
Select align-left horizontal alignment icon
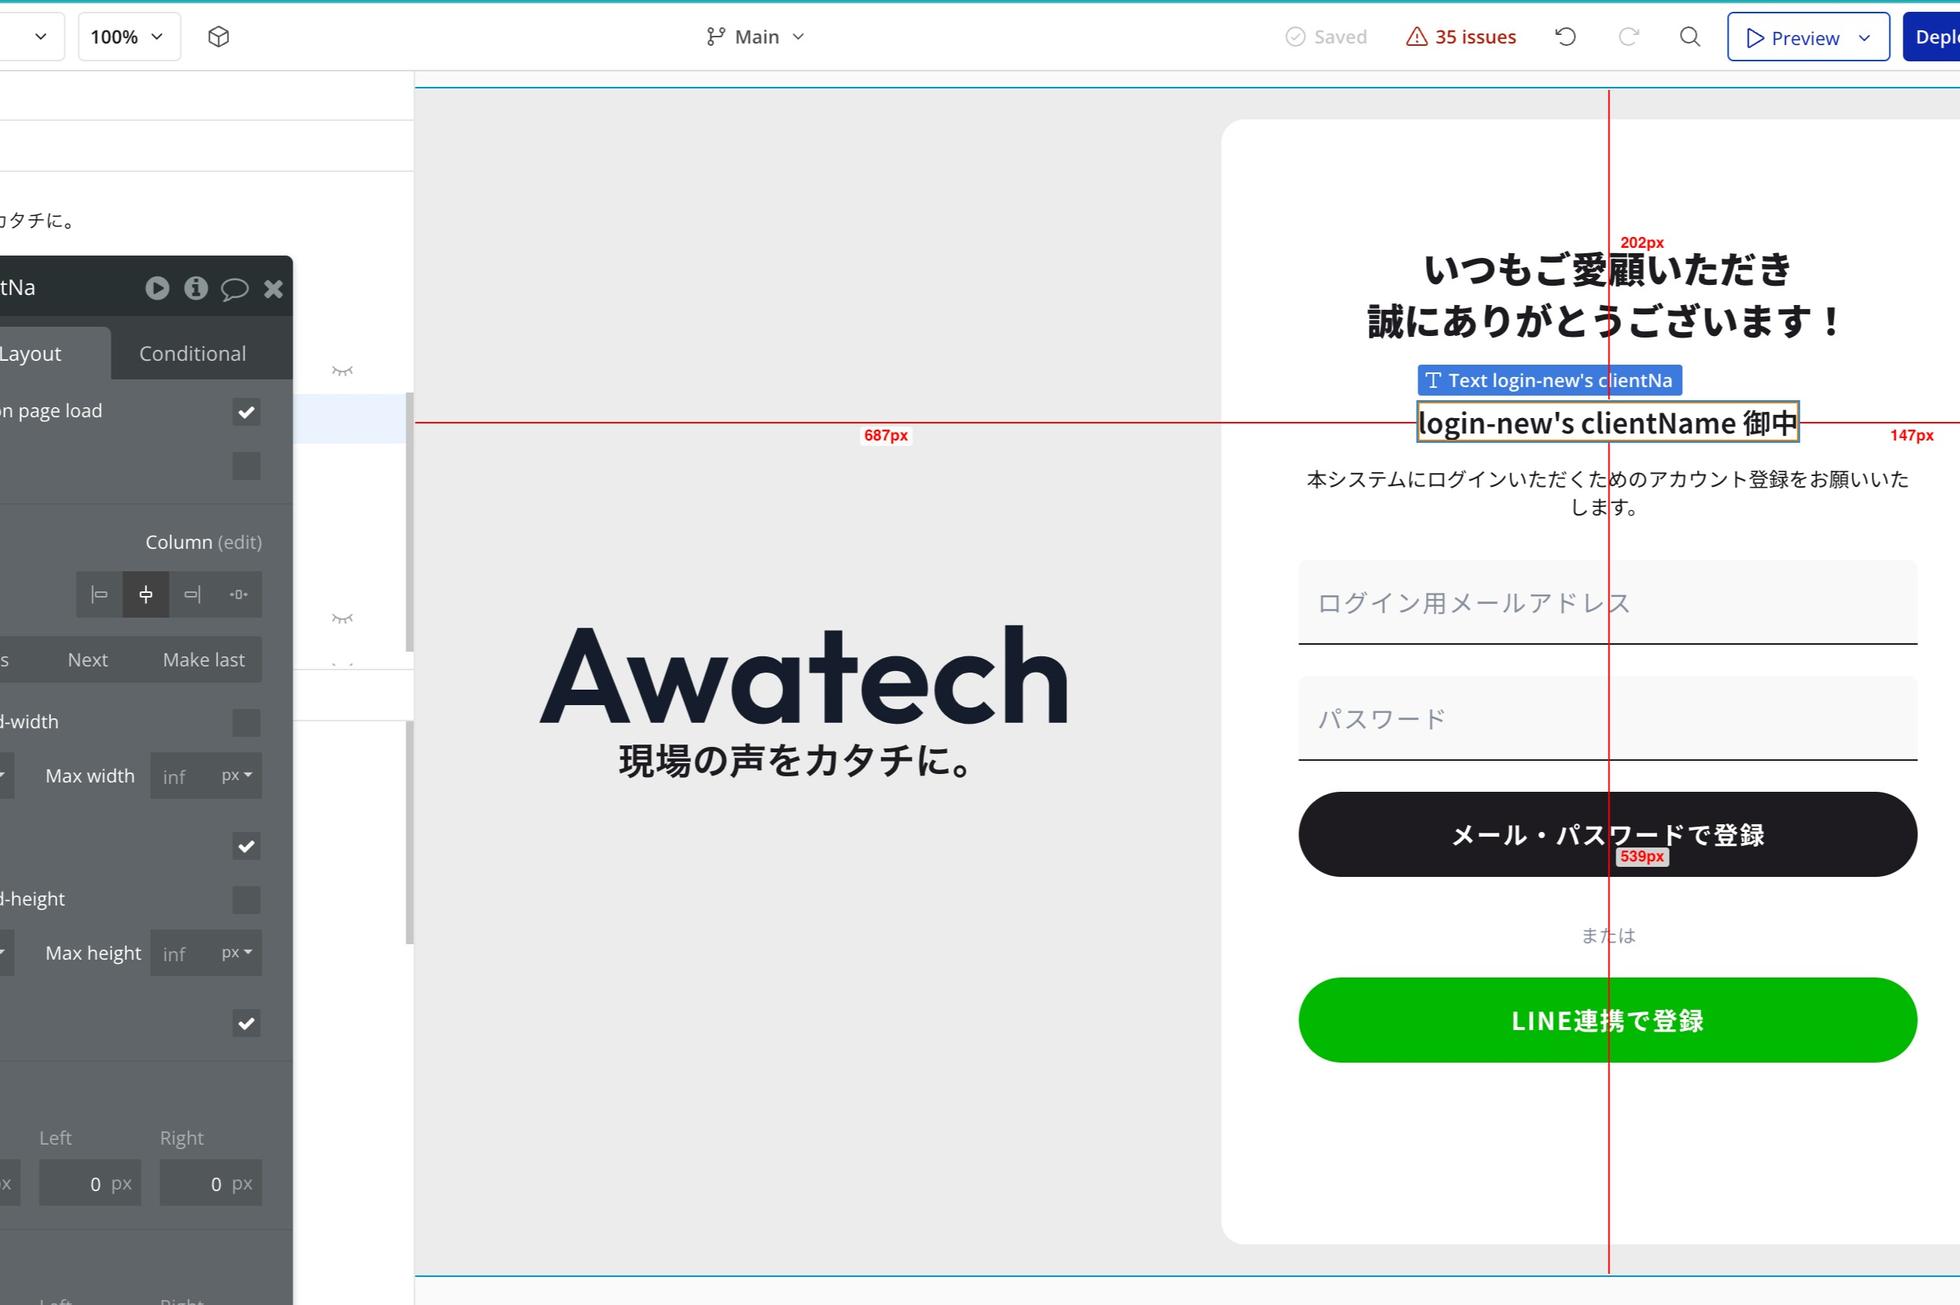click(99, 594)
